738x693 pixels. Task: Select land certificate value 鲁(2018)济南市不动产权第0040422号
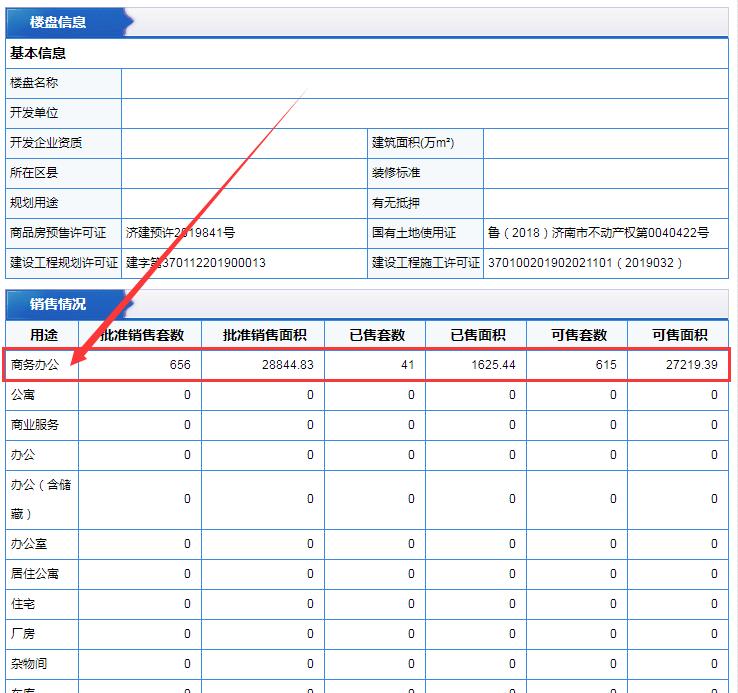coord(598,233)
